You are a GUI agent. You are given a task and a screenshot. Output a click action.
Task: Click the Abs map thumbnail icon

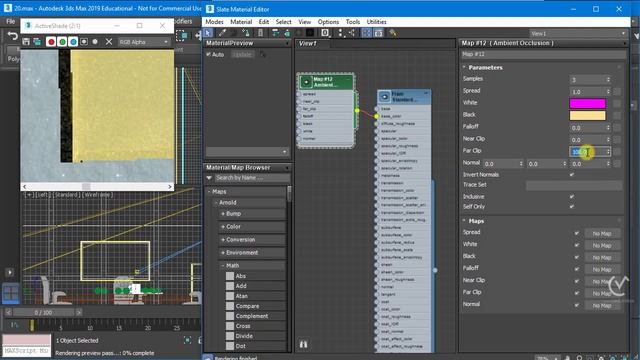(x=230, y=276)
